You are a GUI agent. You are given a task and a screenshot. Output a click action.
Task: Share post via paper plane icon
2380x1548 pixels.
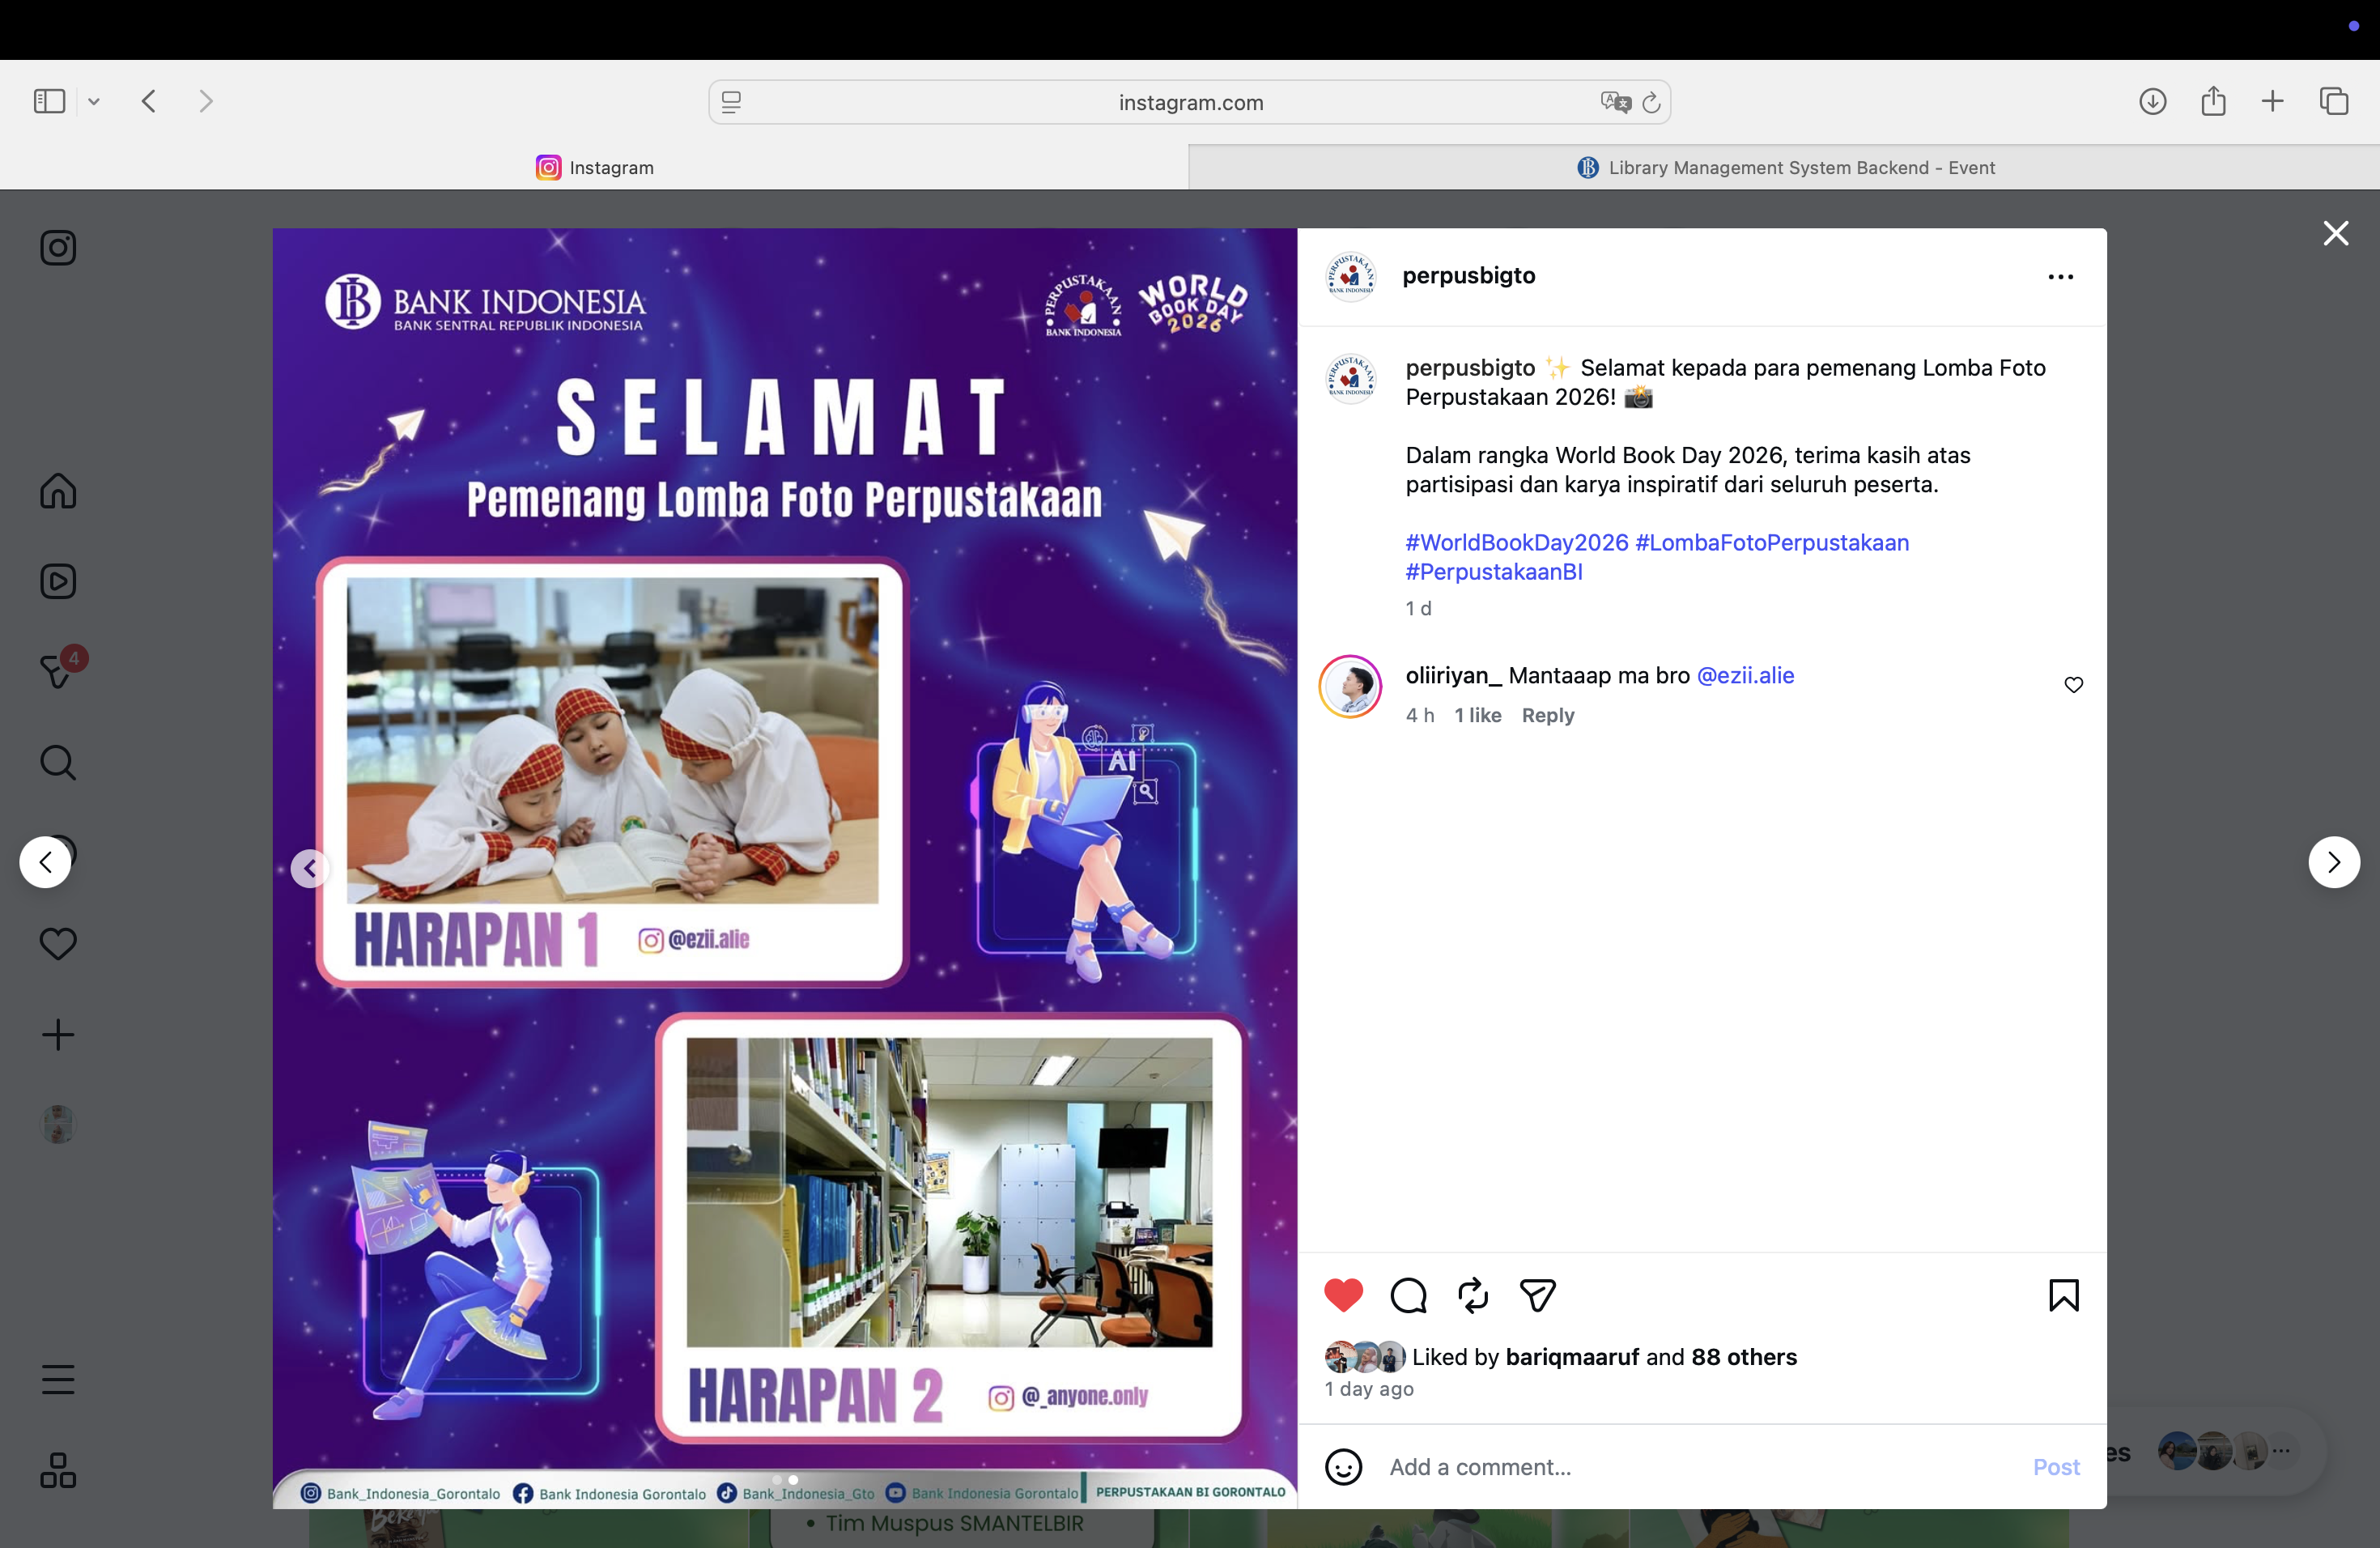[x=1537, y=1295]
